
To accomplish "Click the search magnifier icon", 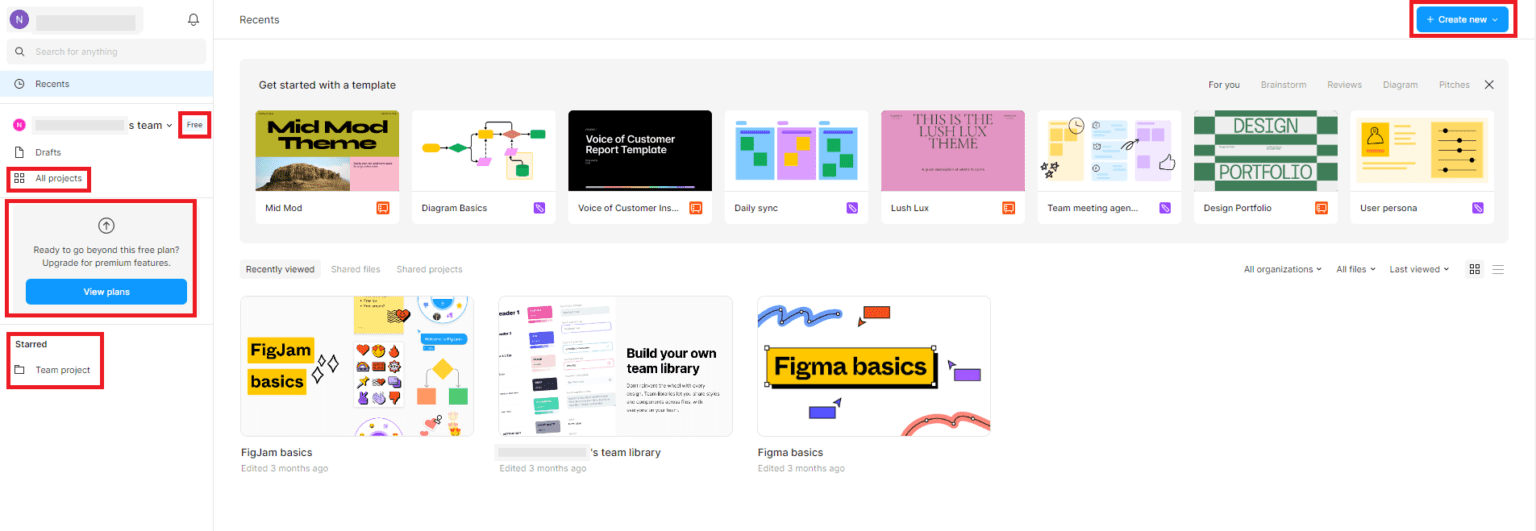I will pos(20,52).
